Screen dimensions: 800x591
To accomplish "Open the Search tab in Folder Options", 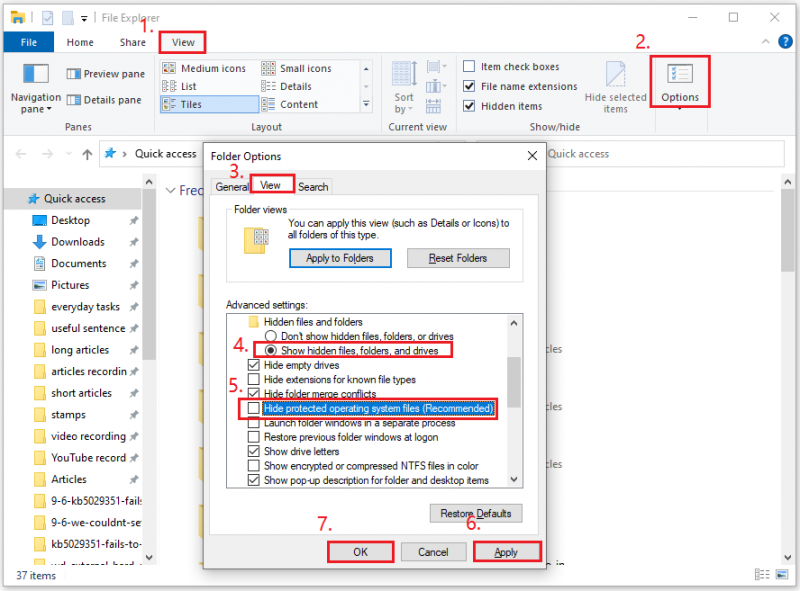I will pyautogui.click(x=313, y=187).
